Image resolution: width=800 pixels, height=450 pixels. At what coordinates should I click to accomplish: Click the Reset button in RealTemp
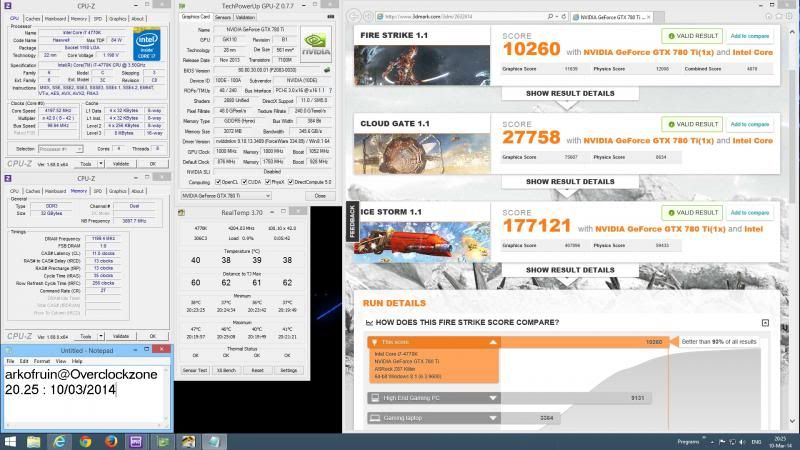(257, 370)
